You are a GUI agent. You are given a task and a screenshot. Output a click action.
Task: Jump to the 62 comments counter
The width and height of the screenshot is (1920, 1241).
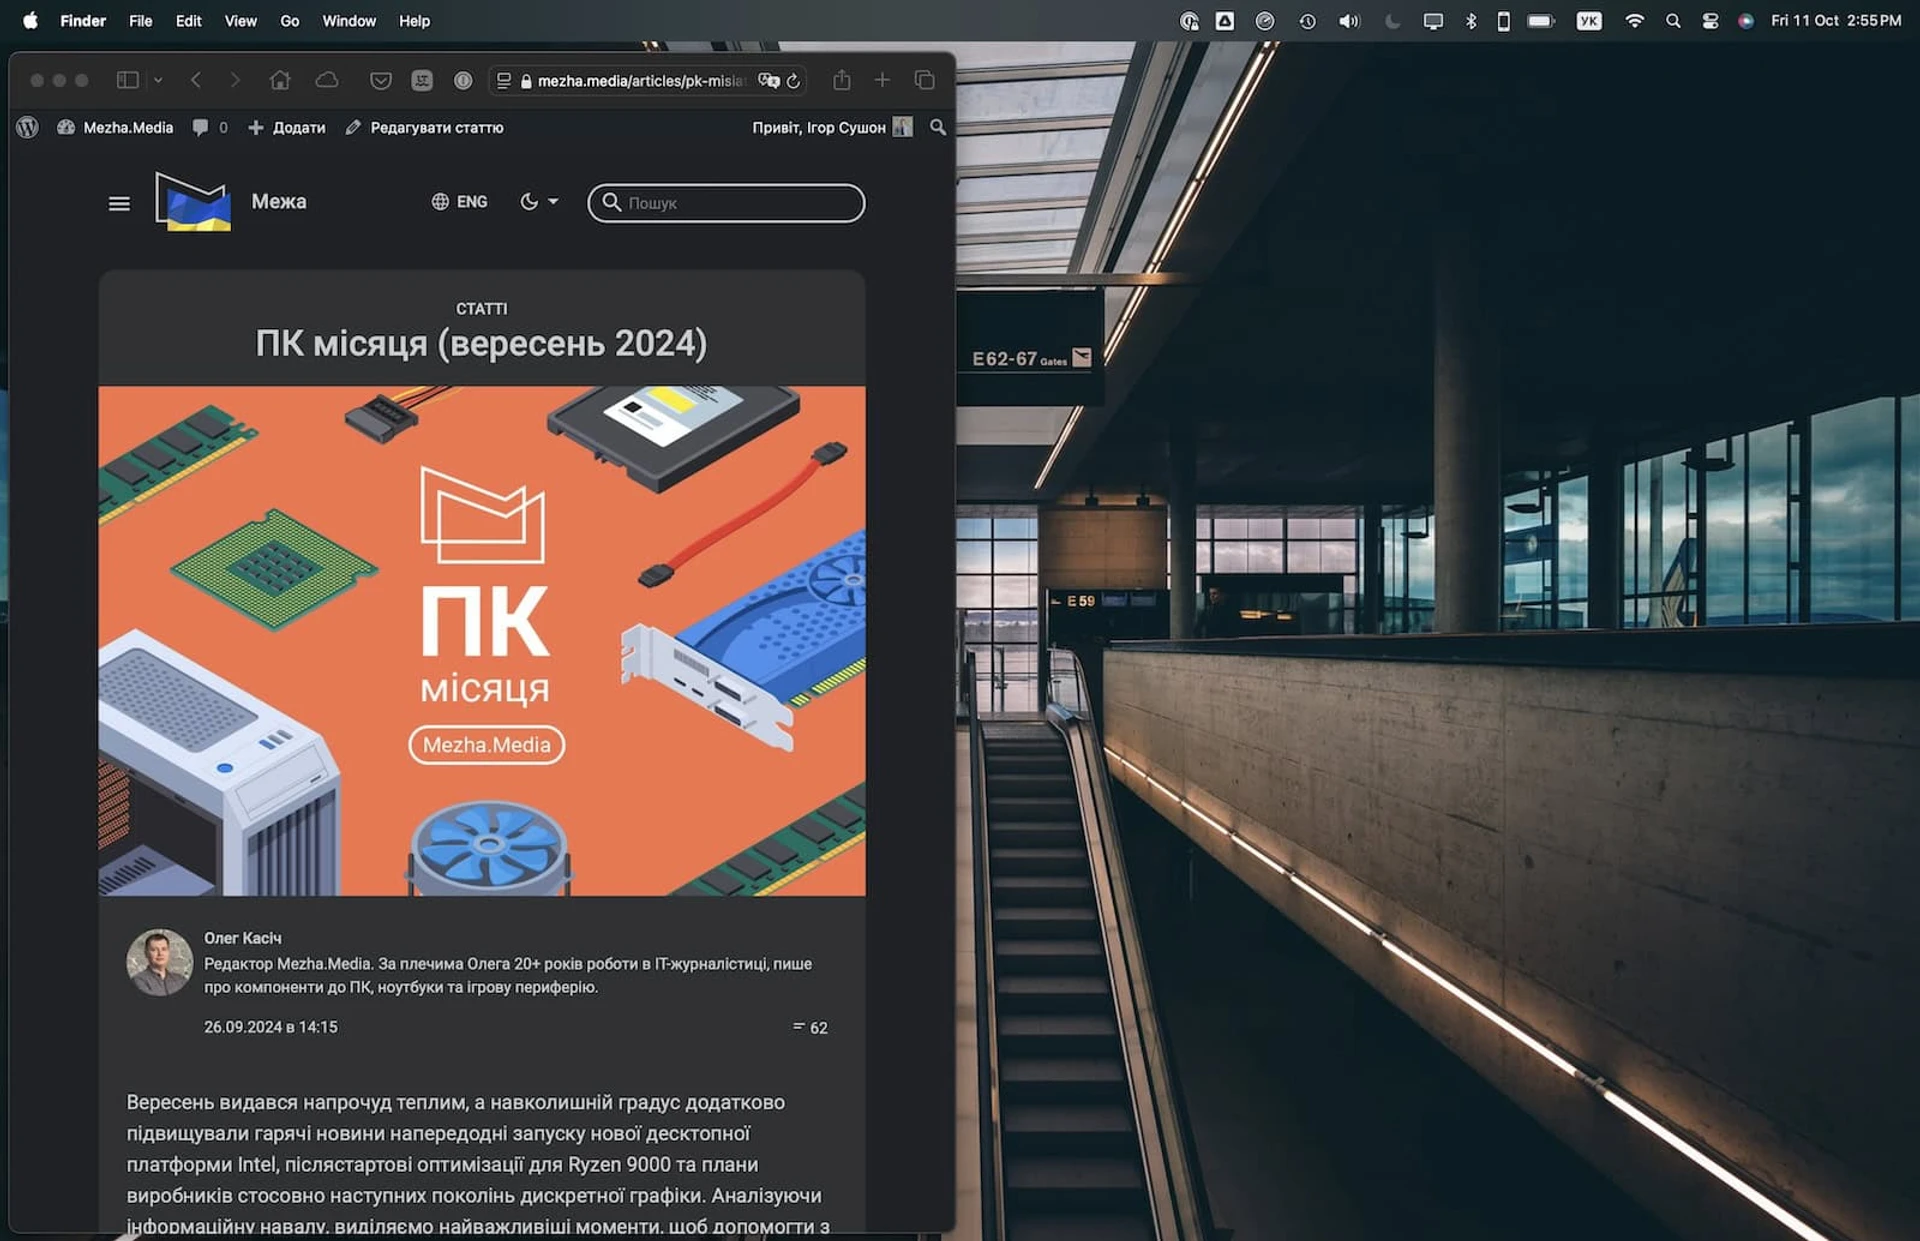point(810,1028)
